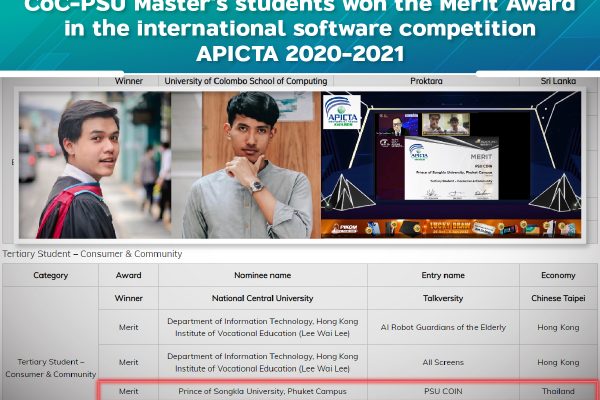Click the lucky draw banner in ceremony image
The width and height of the screenshot is (600, 400).
pyautogui.click(x=451, y=228)
